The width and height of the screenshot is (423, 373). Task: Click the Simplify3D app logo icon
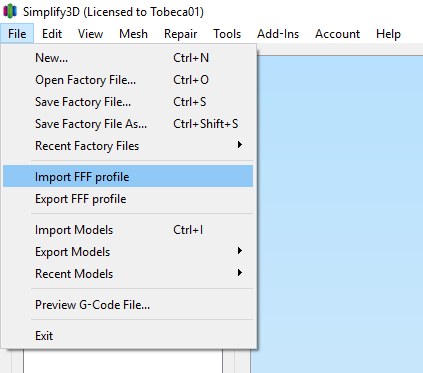[x=10, y=11]
